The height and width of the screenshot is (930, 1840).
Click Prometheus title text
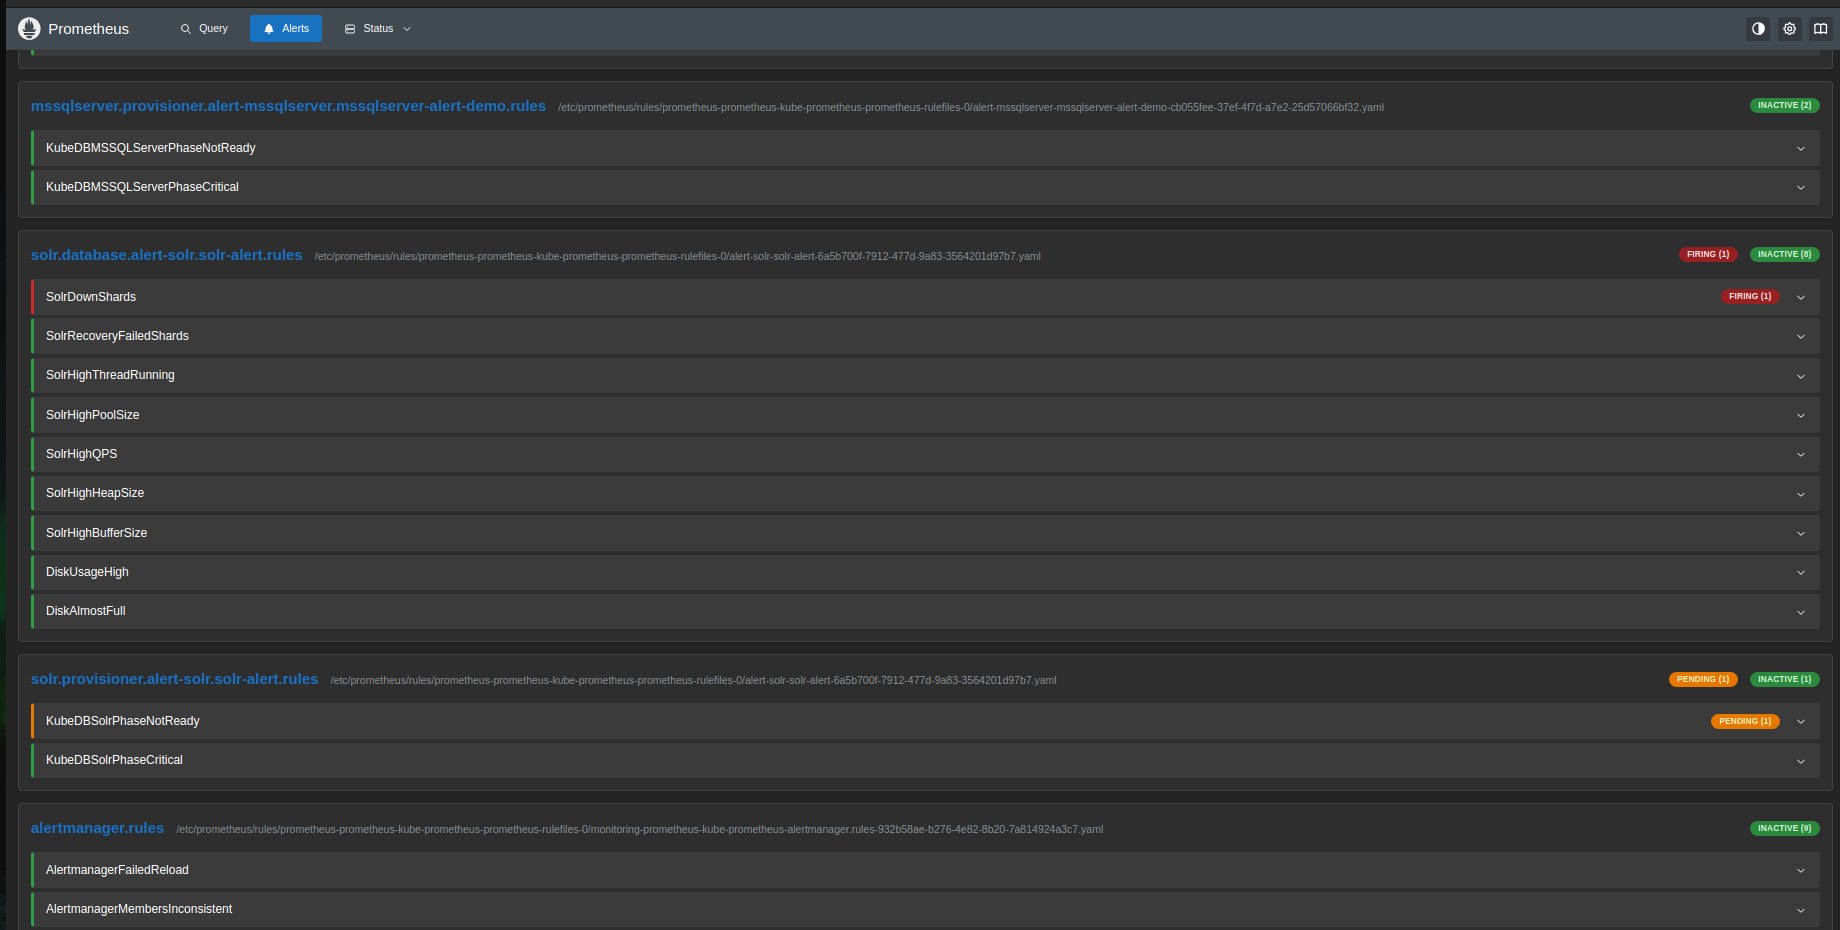[88, 29]
